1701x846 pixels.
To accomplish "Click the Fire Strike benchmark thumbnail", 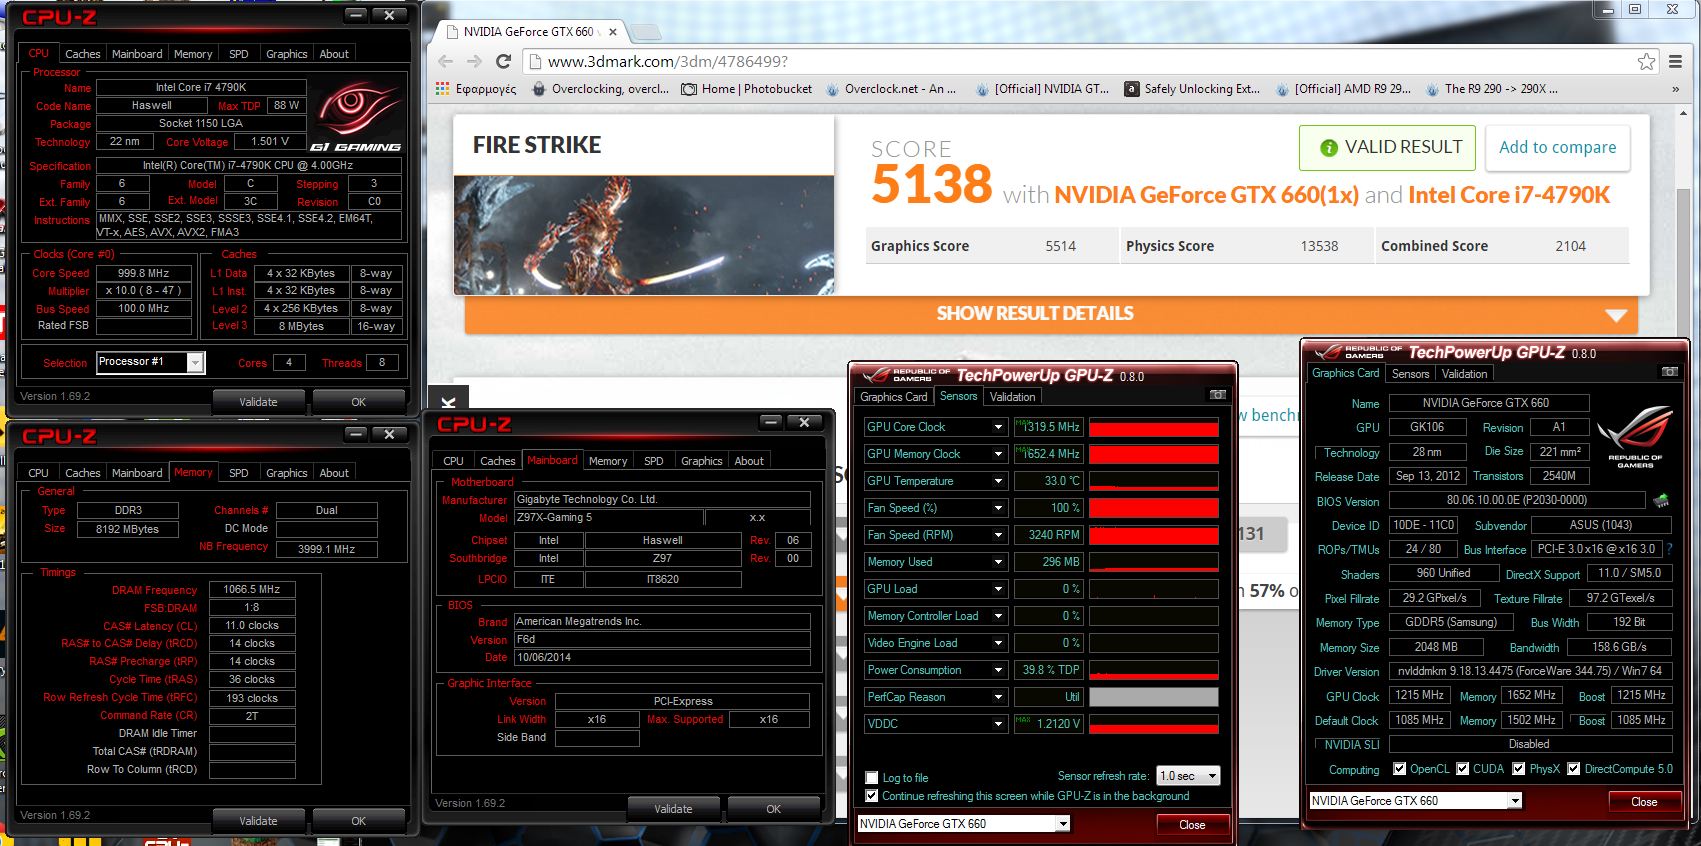I will coord(644,235).
